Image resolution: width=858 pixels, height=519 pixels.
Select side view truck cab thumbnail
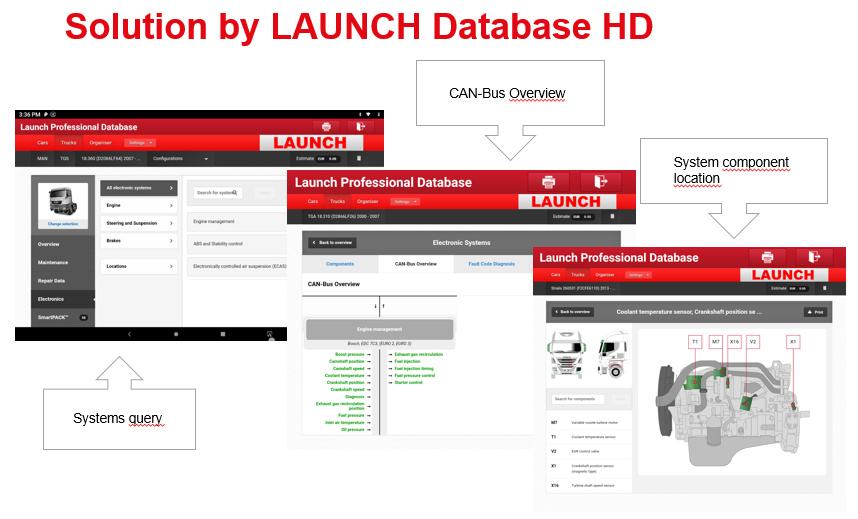click(612, 354)
